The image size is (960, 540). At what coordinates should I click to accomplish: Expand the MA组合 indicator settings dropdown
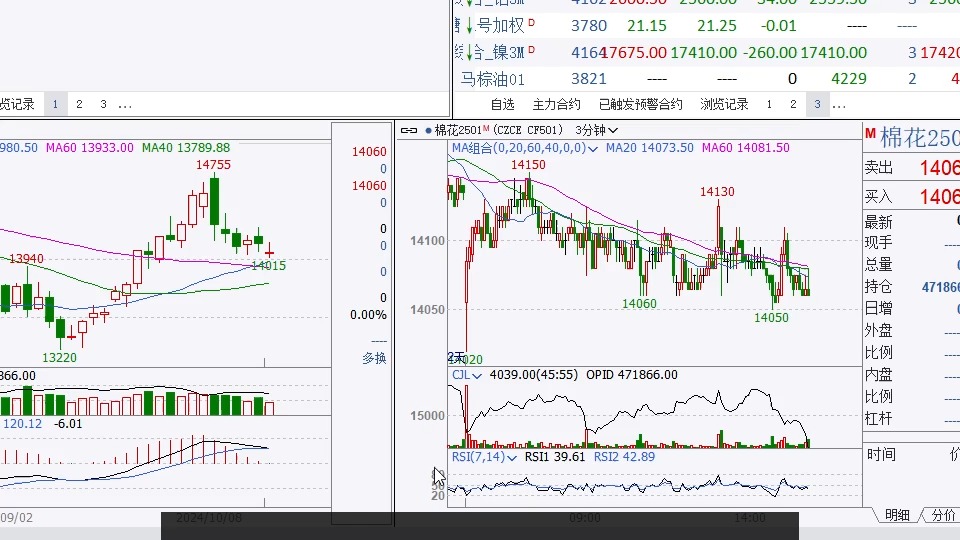pyautogui.click(x=593, y=148)
